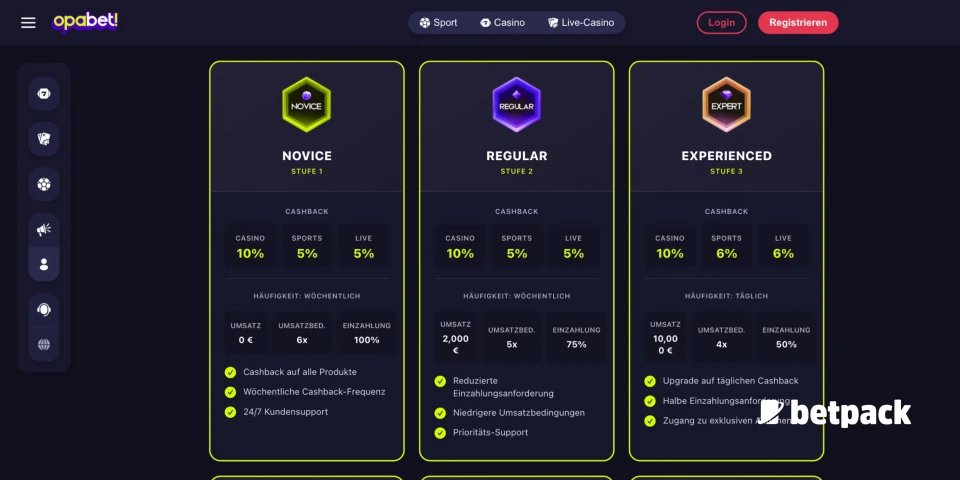Click the orange EXPERT hexagon badge
960x480 pixels.
(x=726, y=105)
